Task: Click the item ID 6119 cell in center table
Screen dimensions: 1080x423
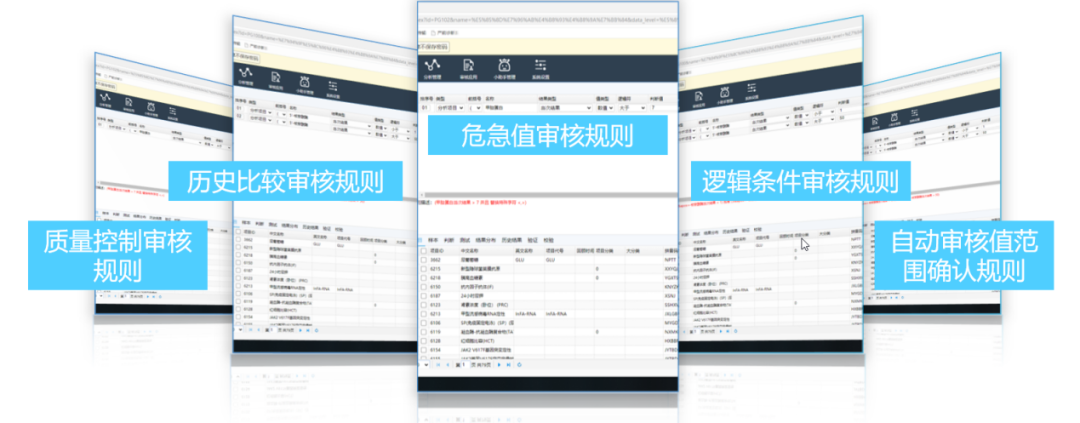Action: tap(435, 332)
